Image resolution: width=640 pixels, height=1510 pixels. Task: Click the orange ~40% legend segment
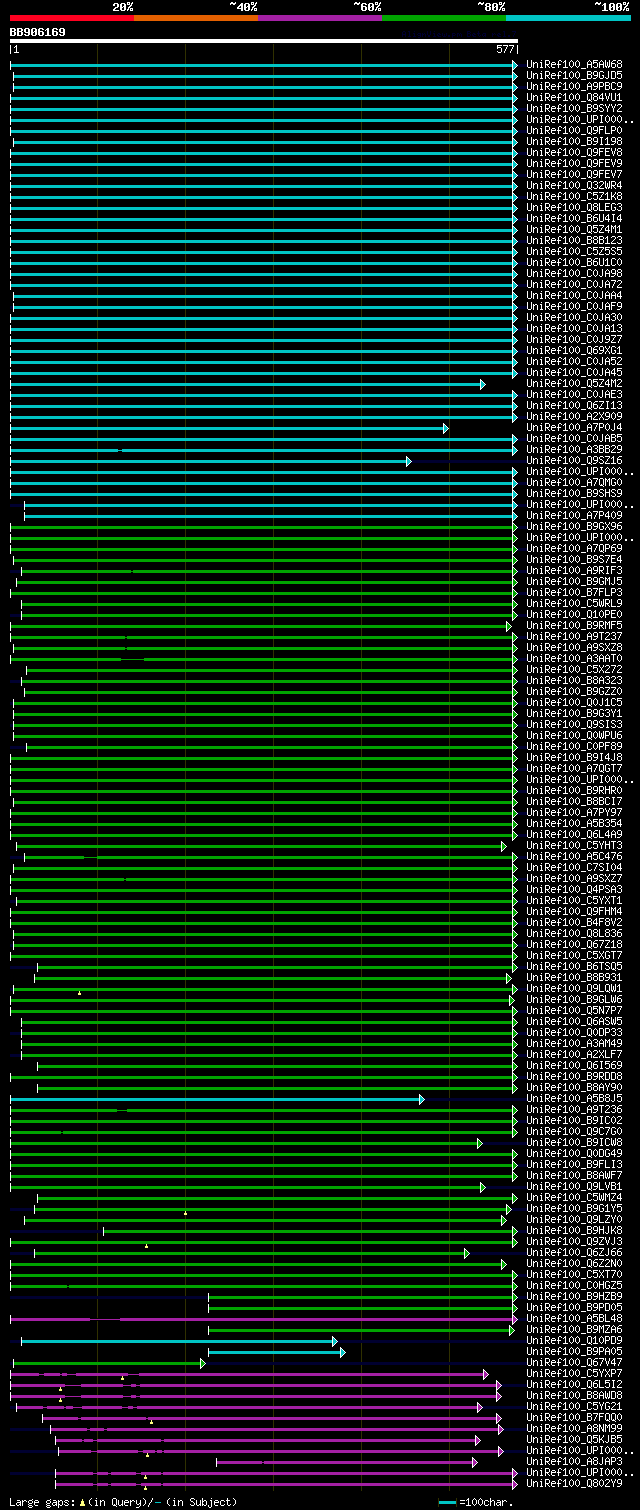click(196, 17)
